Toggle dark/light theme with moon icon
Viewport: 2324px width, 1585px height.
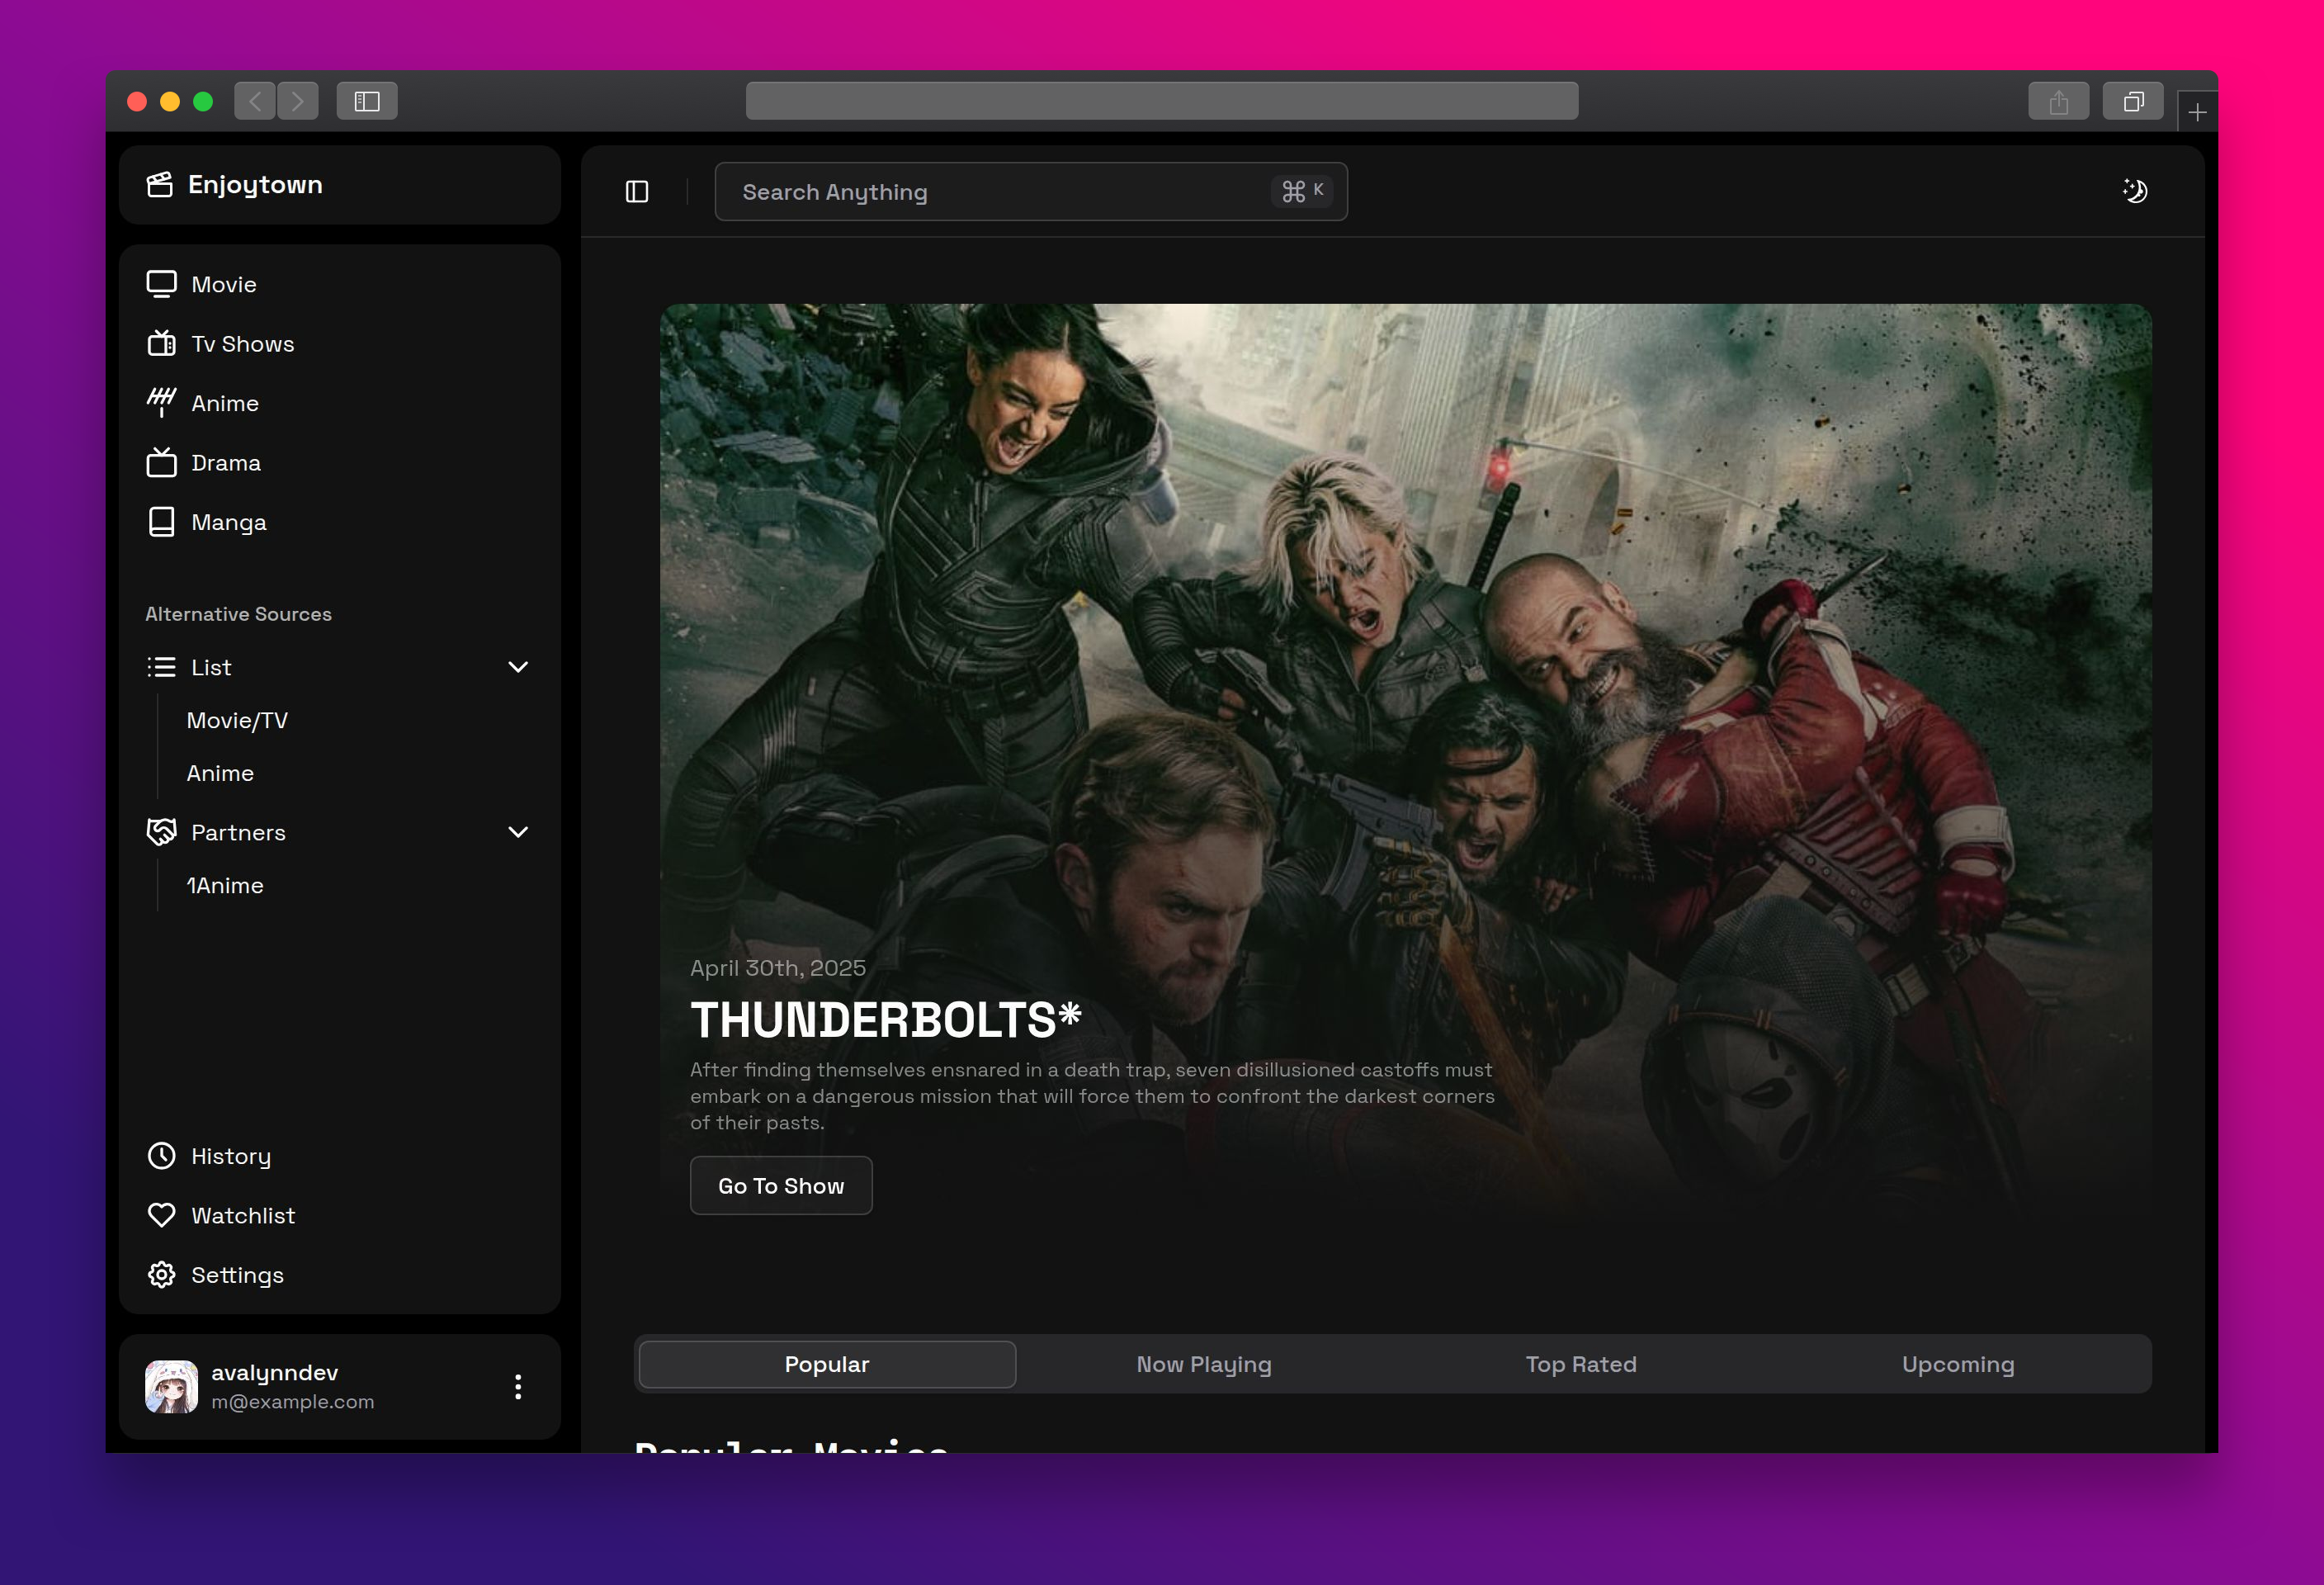[2135, 191]
